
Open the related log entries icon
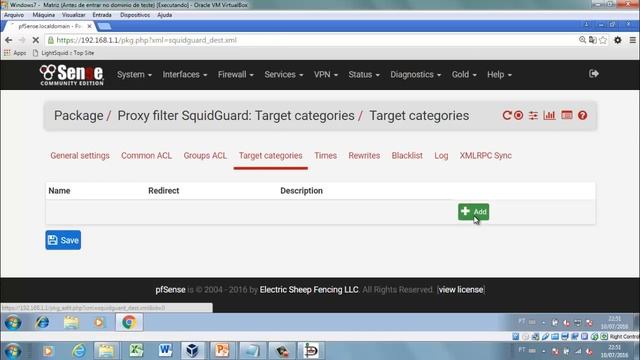[567, 116]
